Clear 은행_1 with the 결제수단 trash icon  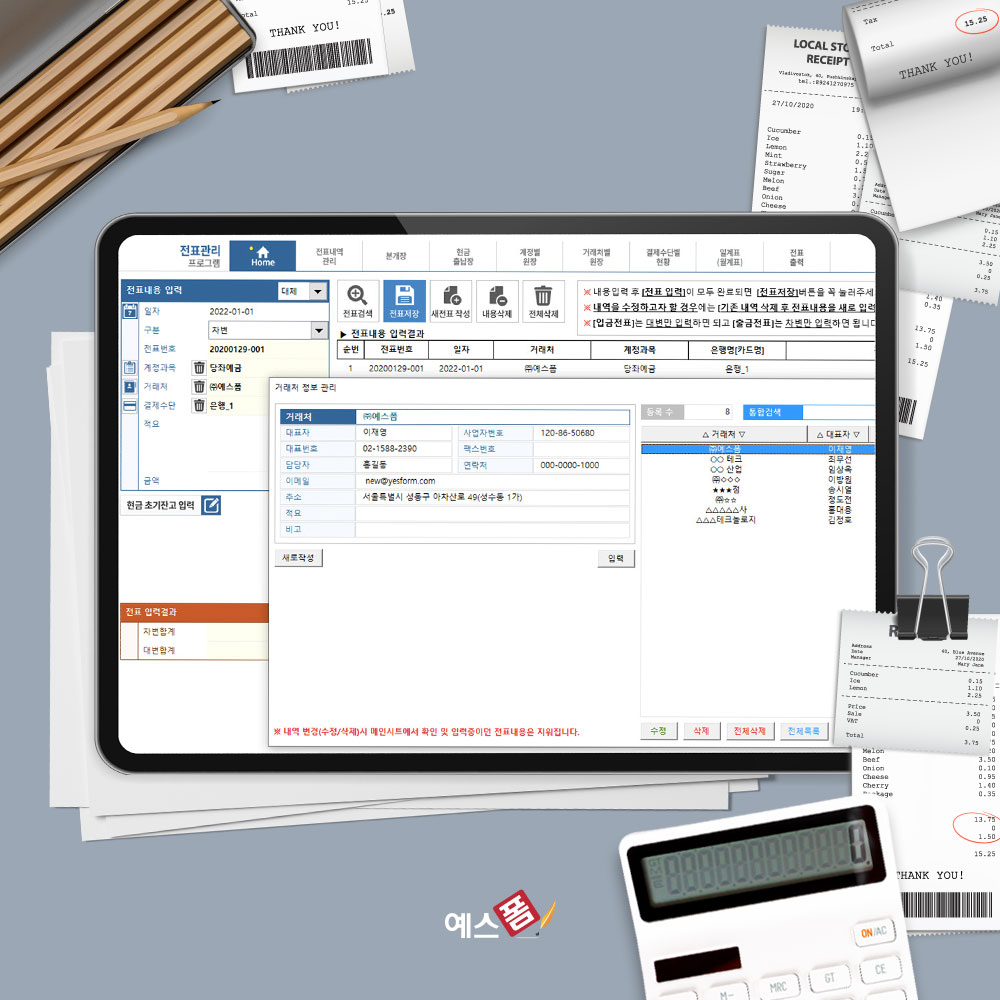coord(199,406)
